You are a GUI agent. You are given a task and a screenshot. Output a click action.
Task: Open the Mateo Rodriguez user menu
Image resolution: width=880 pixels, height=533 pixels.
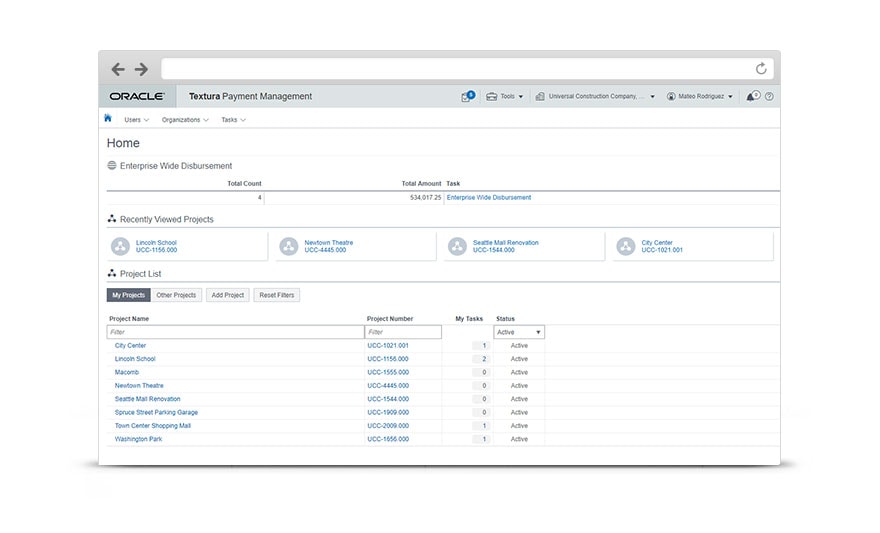[x=700, y=97]
